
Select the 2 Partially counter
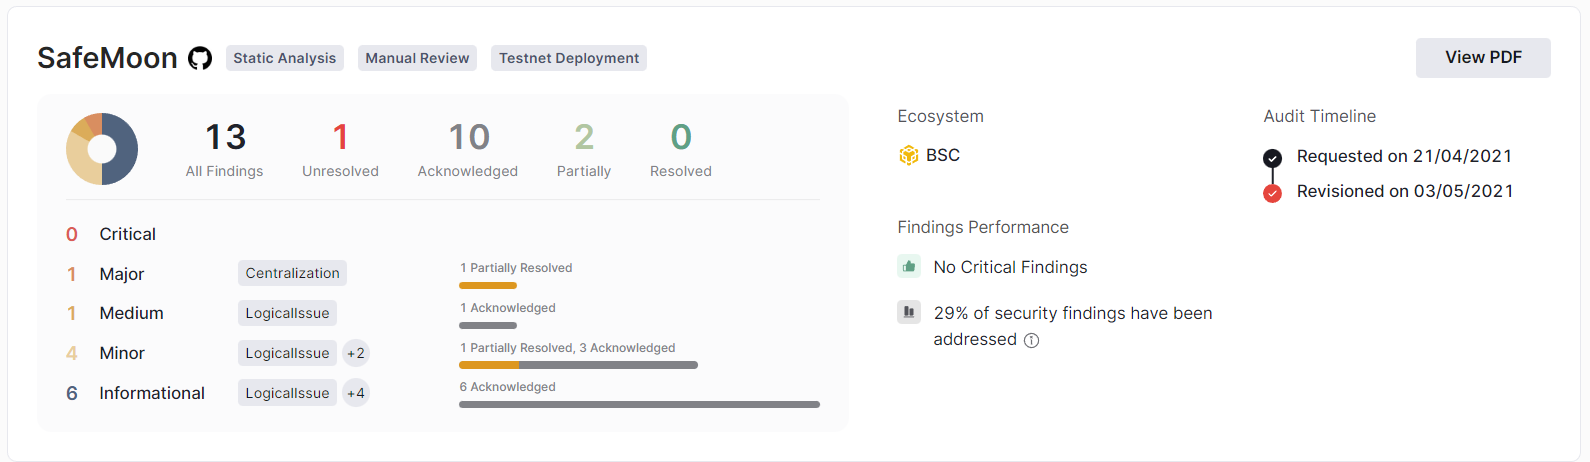pyautogui.click(x=584, y=149)
